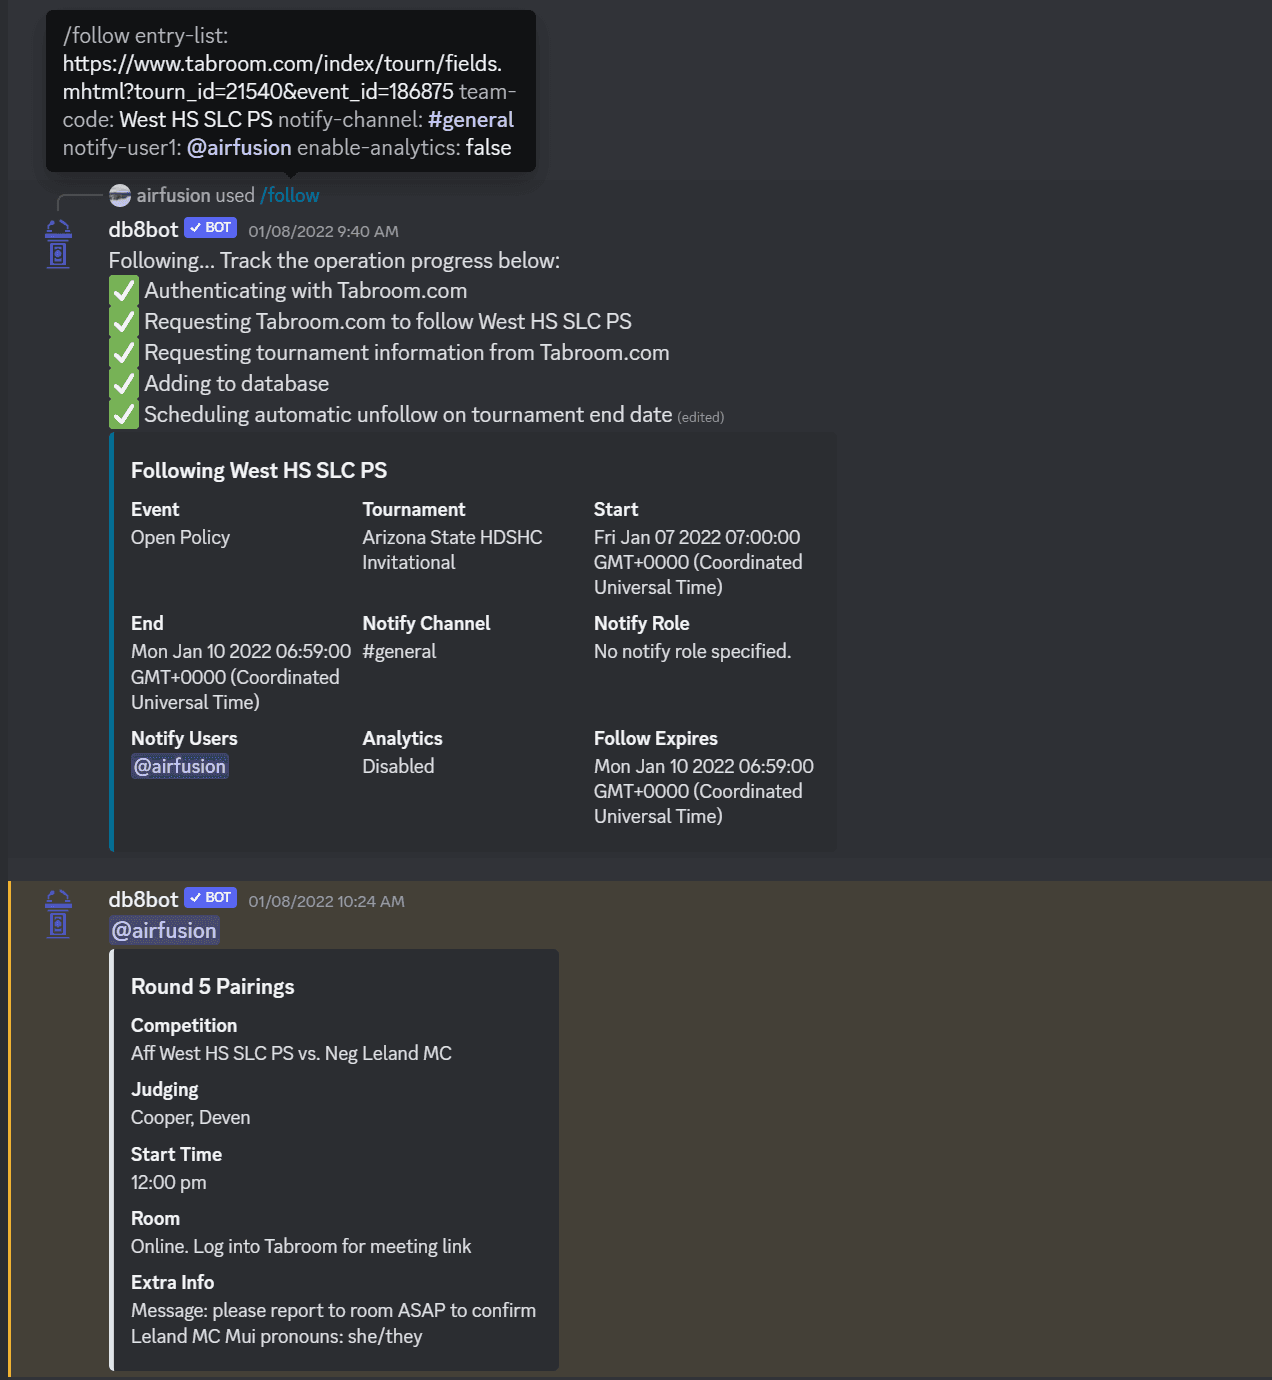Click BOT badge on second db8bot message
Image resolution: width=1272 pixels, height=1380 pixels.
click(x=211, y=898)
